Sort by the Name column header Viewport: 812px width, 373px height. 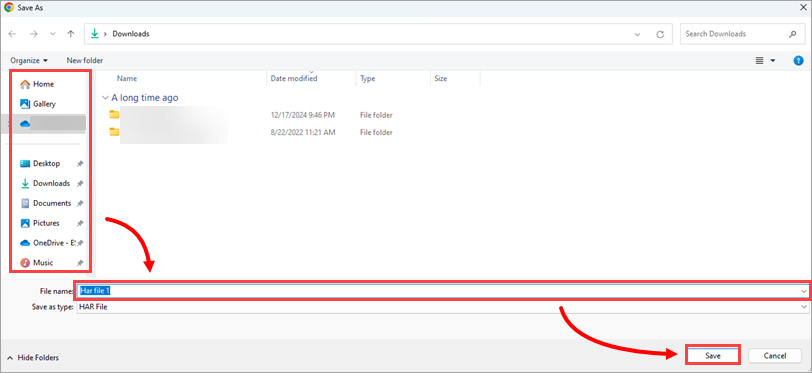click(x=127, y=79)
